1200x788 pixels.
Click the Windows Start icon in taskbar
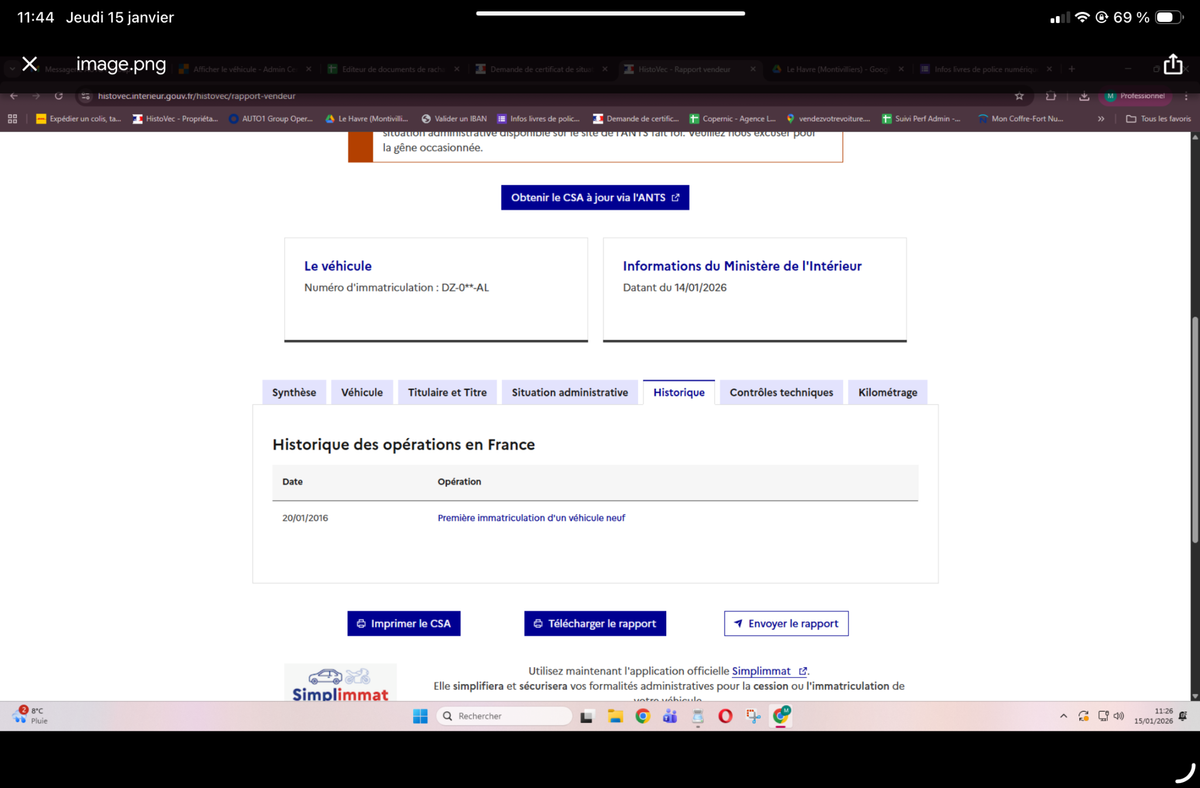pyautogui.click(x=420, y=716)
